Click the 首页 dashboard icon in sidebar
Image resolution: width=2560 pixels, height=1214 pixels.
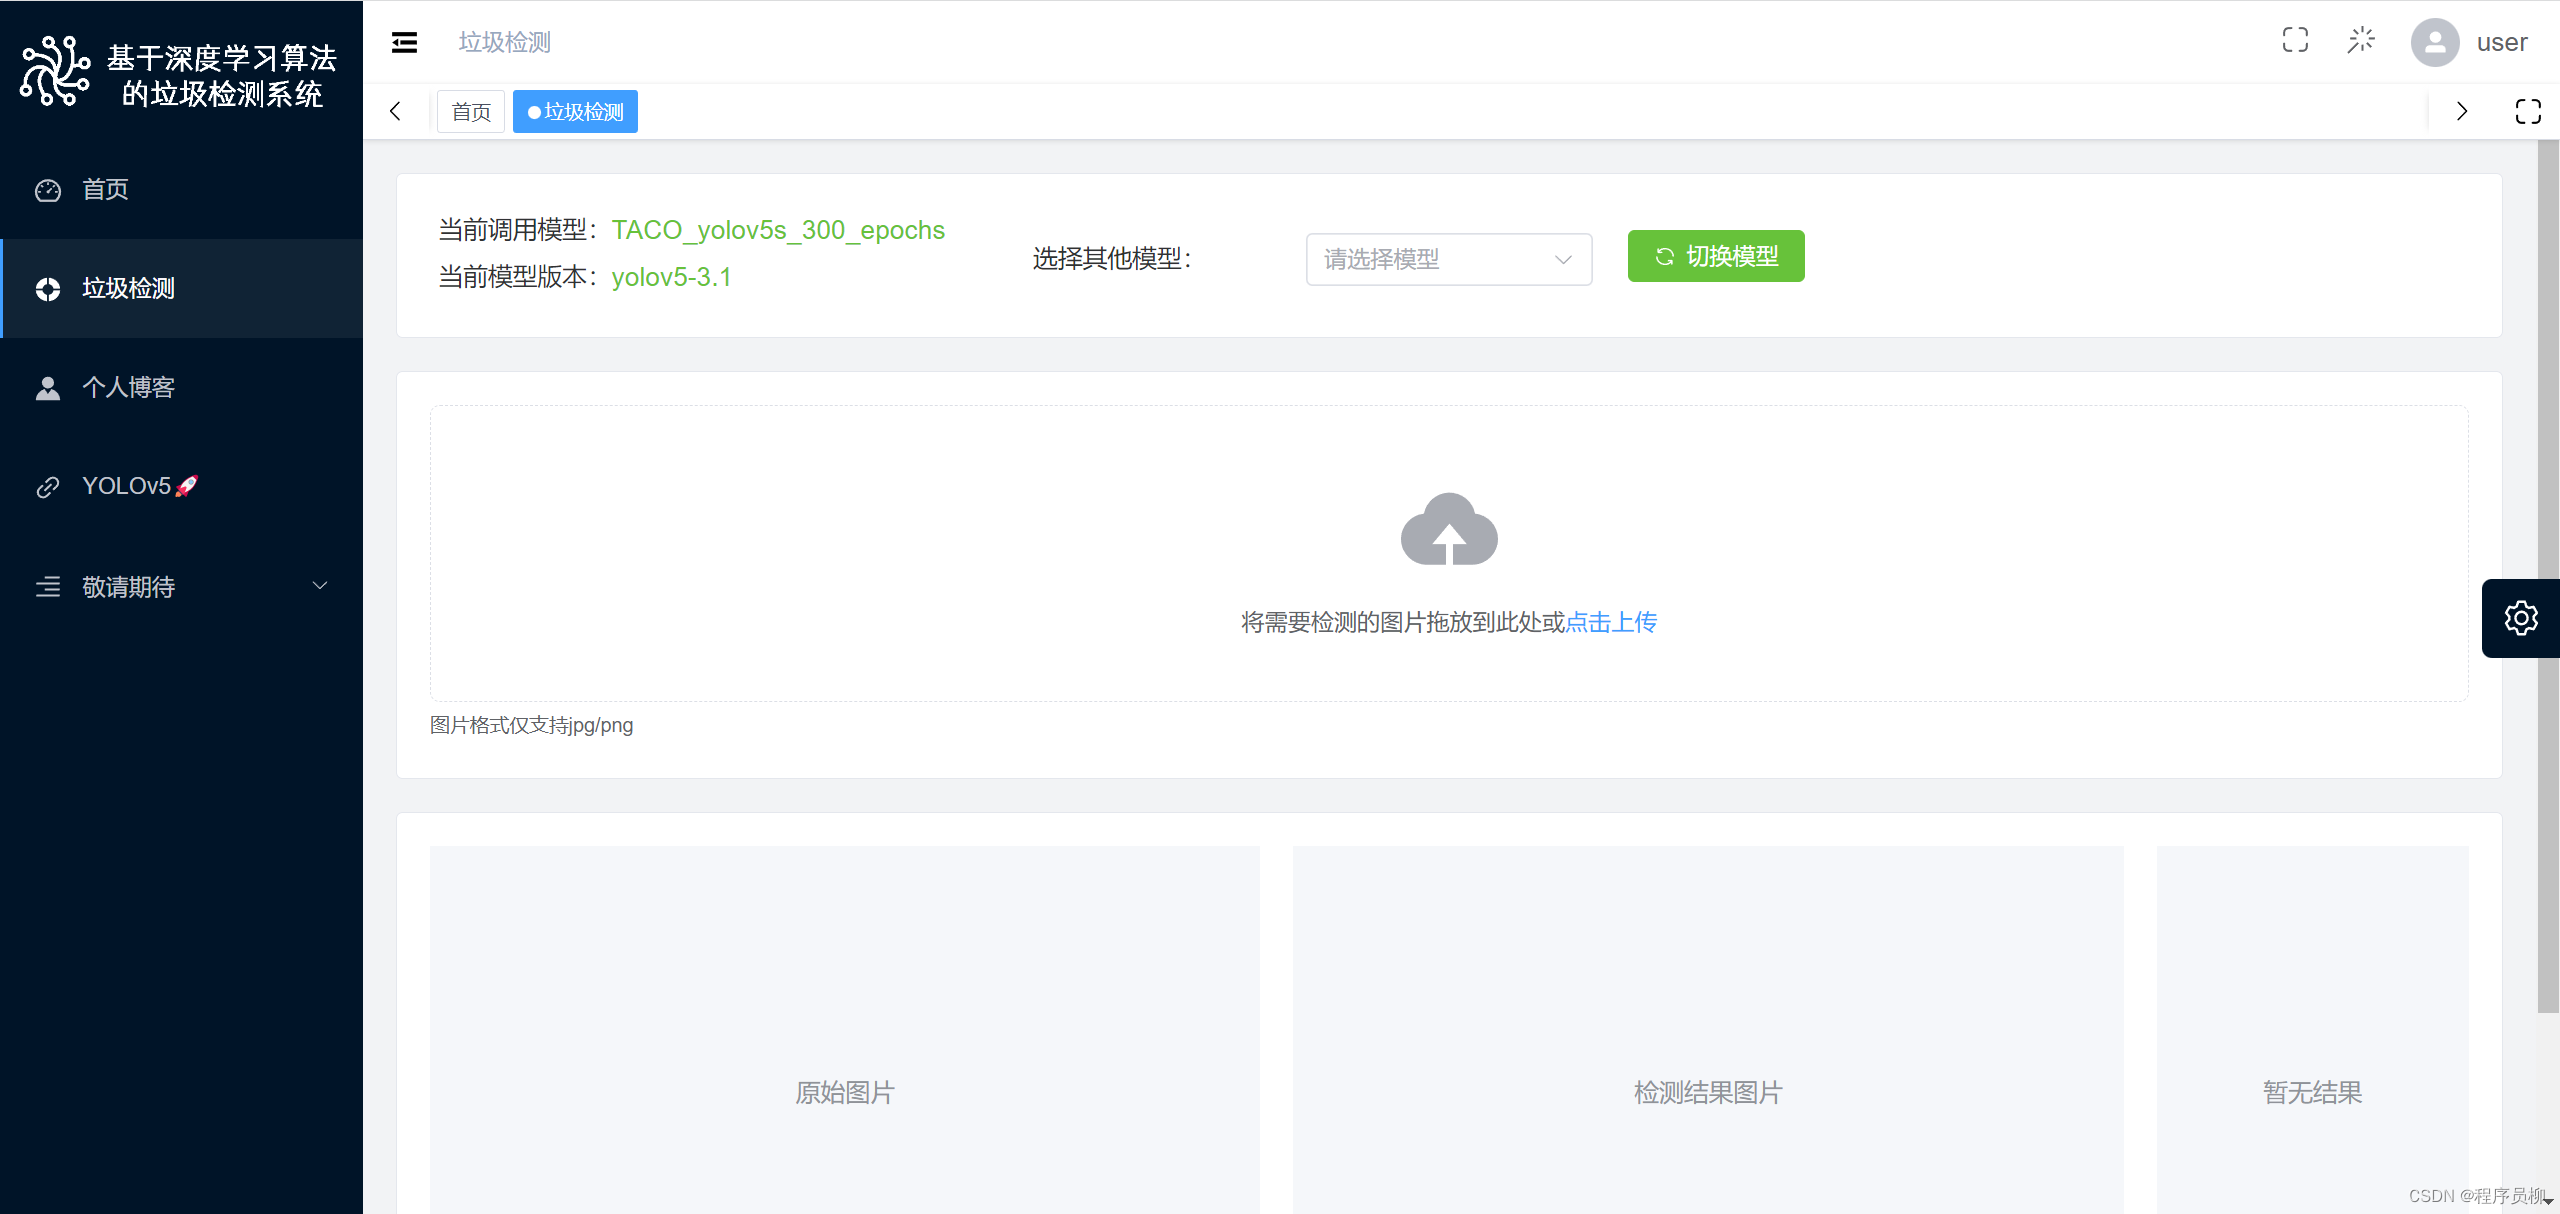click(48, 190)
